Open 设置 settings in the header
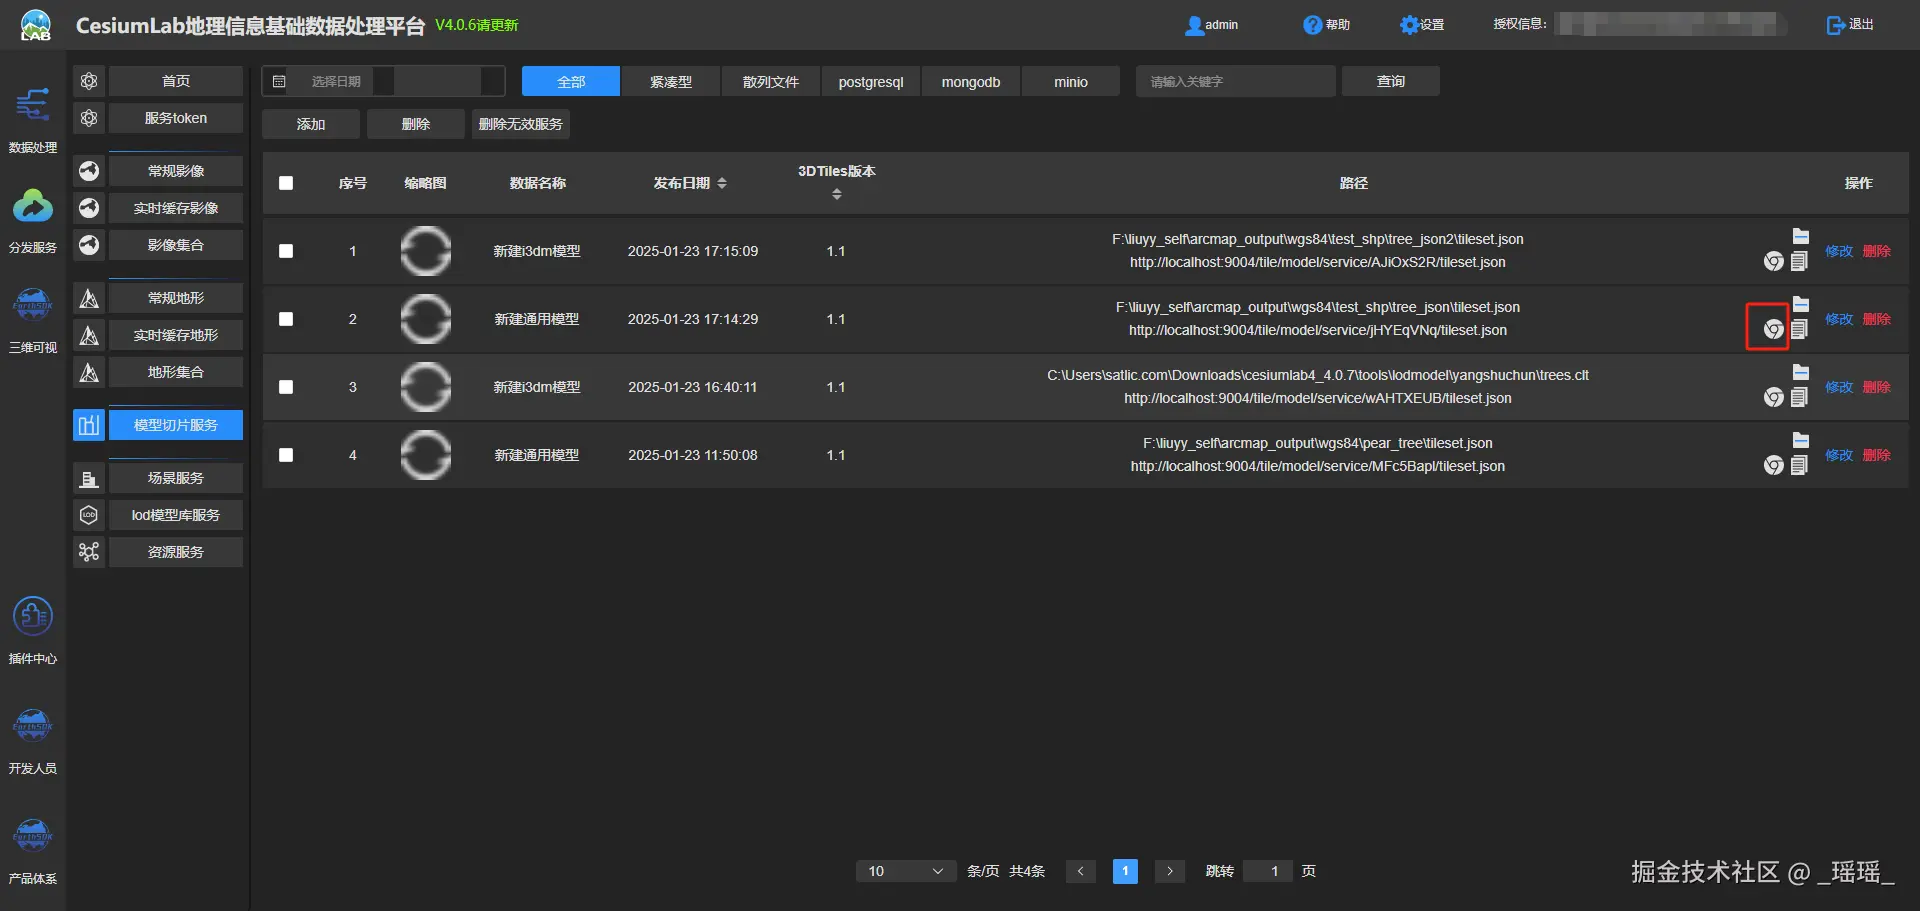 click(x=1422, y=25)
